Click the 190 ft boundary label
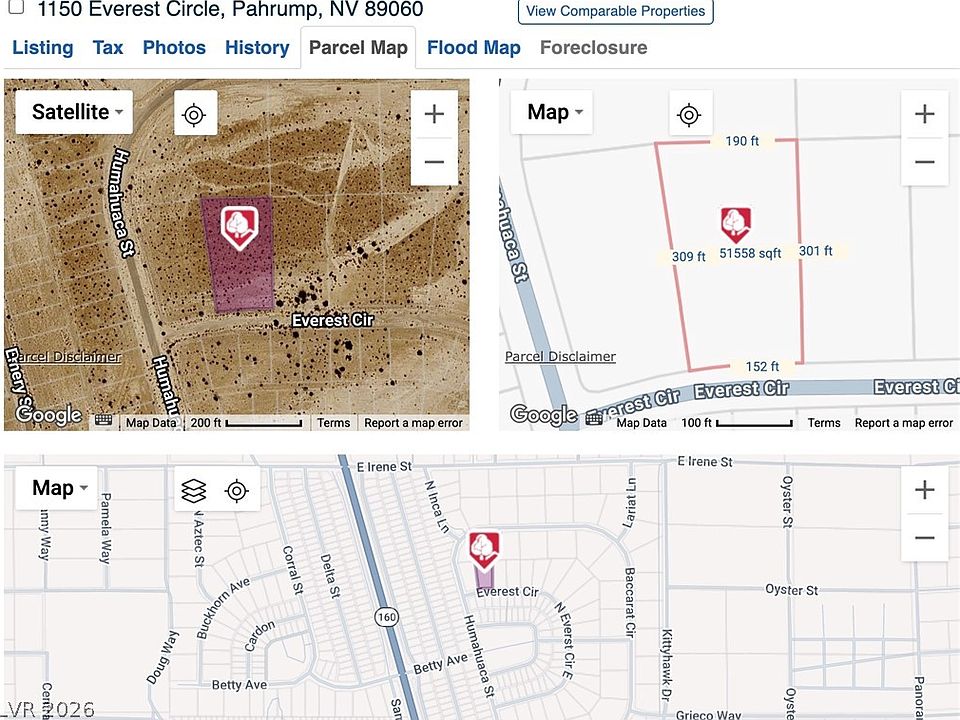 click(x=742, y=141)
